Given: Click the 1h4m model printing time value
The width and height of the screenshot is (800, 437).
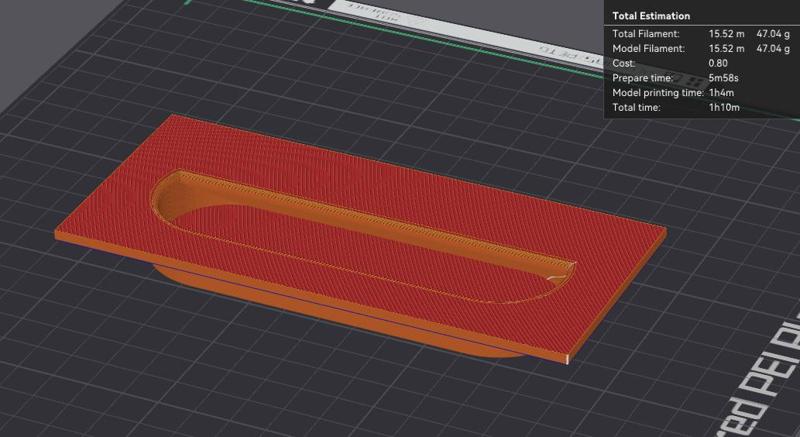Looking at the screenshot, I should (x=721, y=93).
